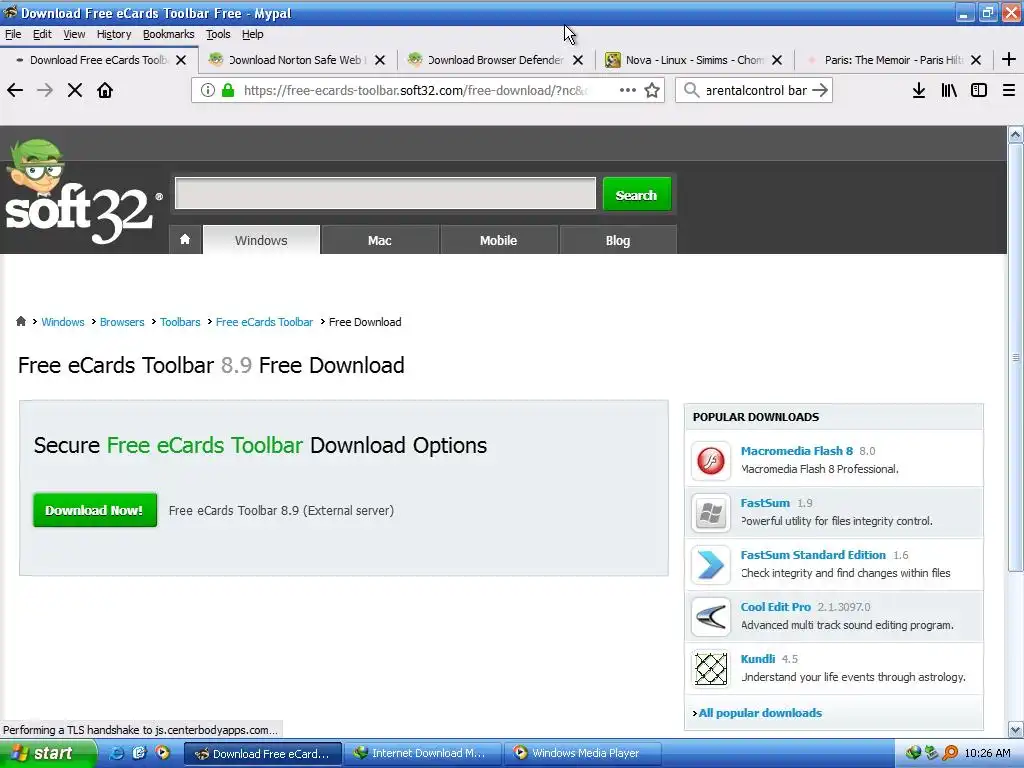This screenshot has height=768, width=1024.
Task: Click the page vertical scrollbar down arrow
Action: [1016, 729]
